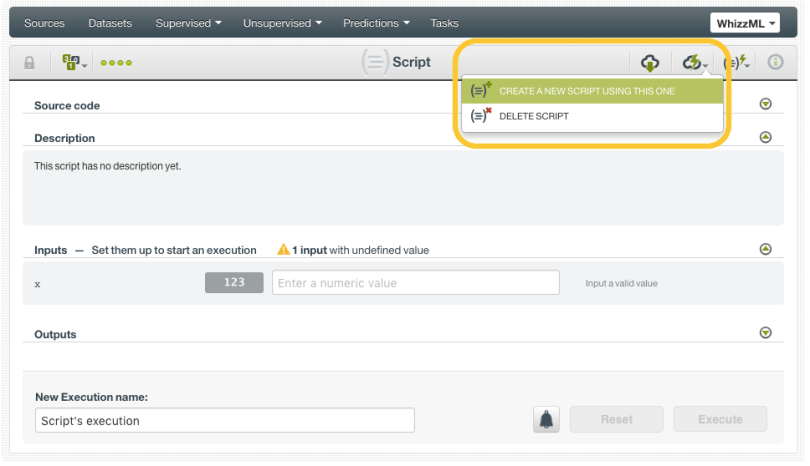This screenshot has height=466, width=810.
Task: Click the bell notification icon
Action: click(546, 420)
